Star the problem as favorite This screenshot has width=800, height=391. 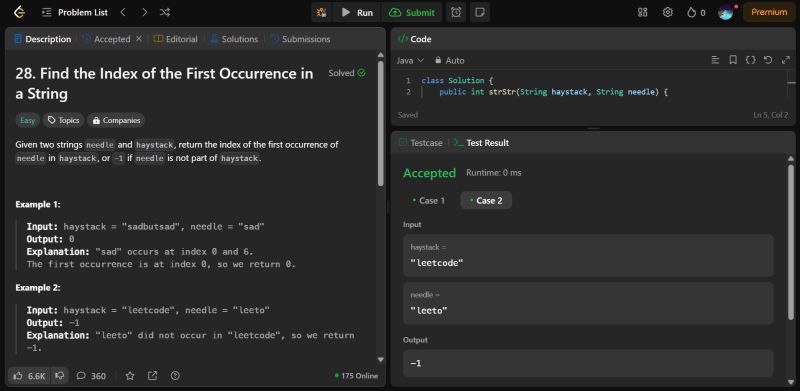pyautogui.click(x=130, y=376)
